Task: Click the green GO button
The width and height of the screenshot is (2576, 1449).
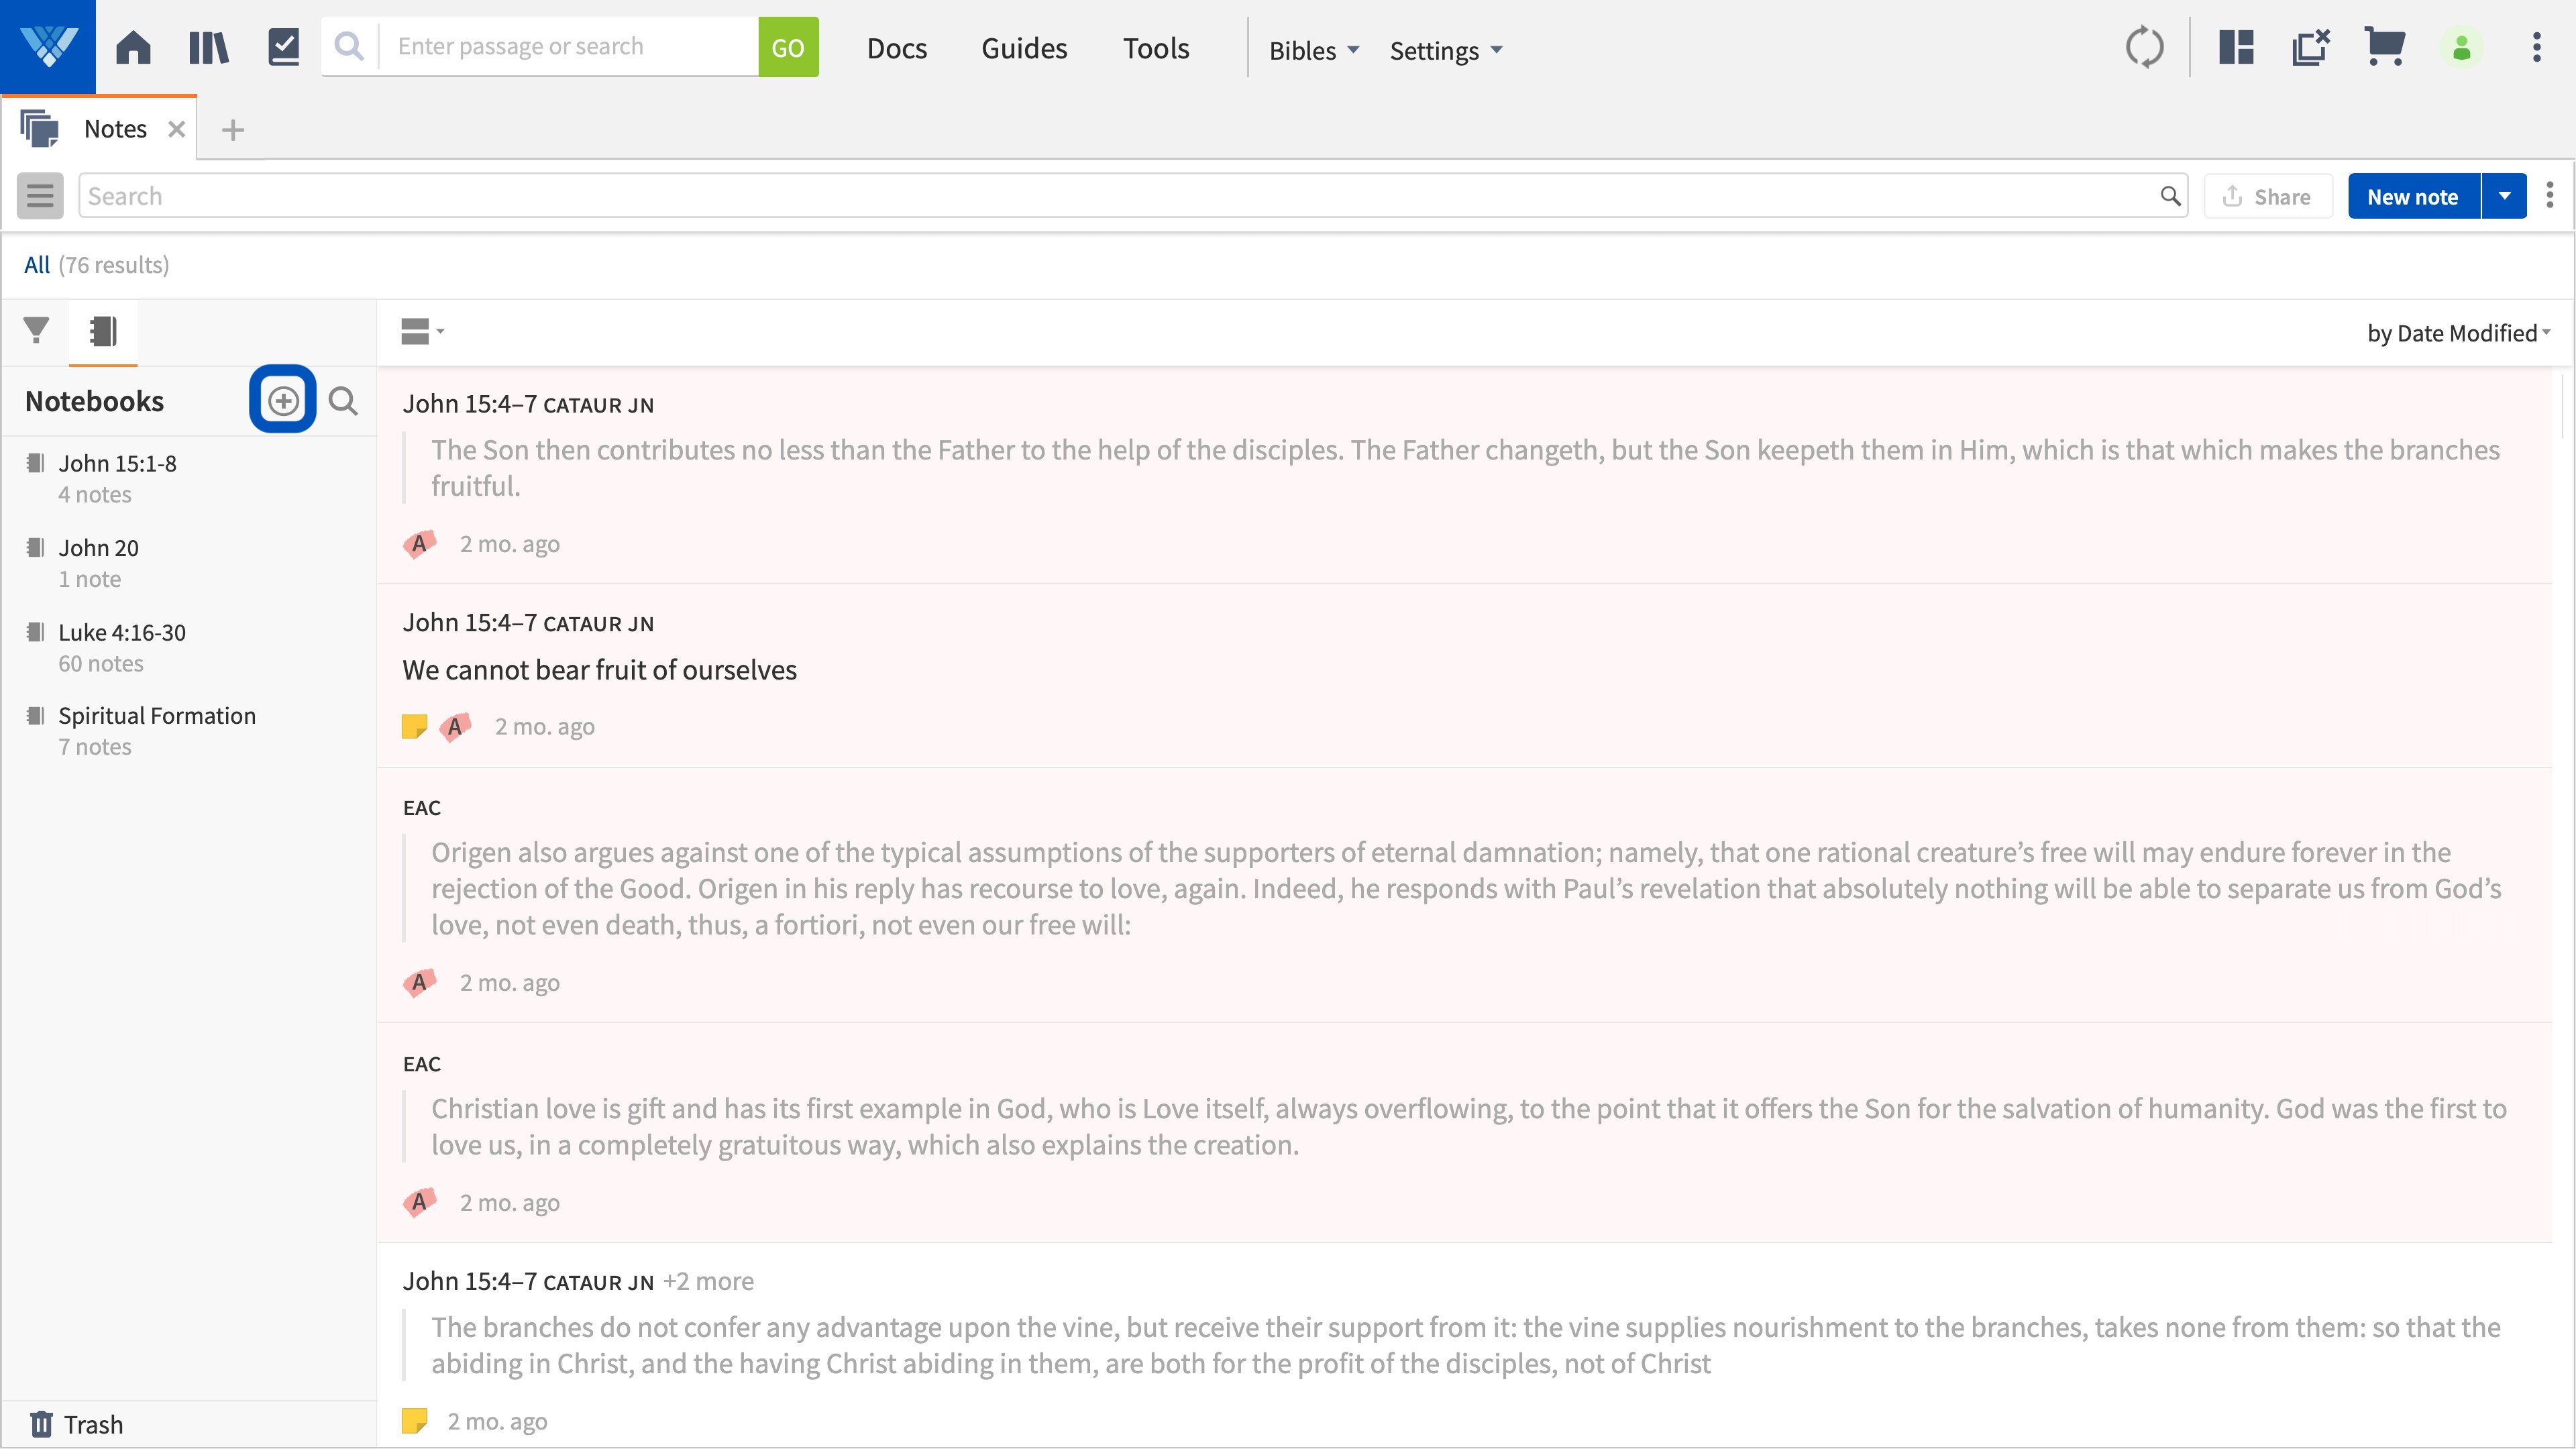Action: [788, 47]
